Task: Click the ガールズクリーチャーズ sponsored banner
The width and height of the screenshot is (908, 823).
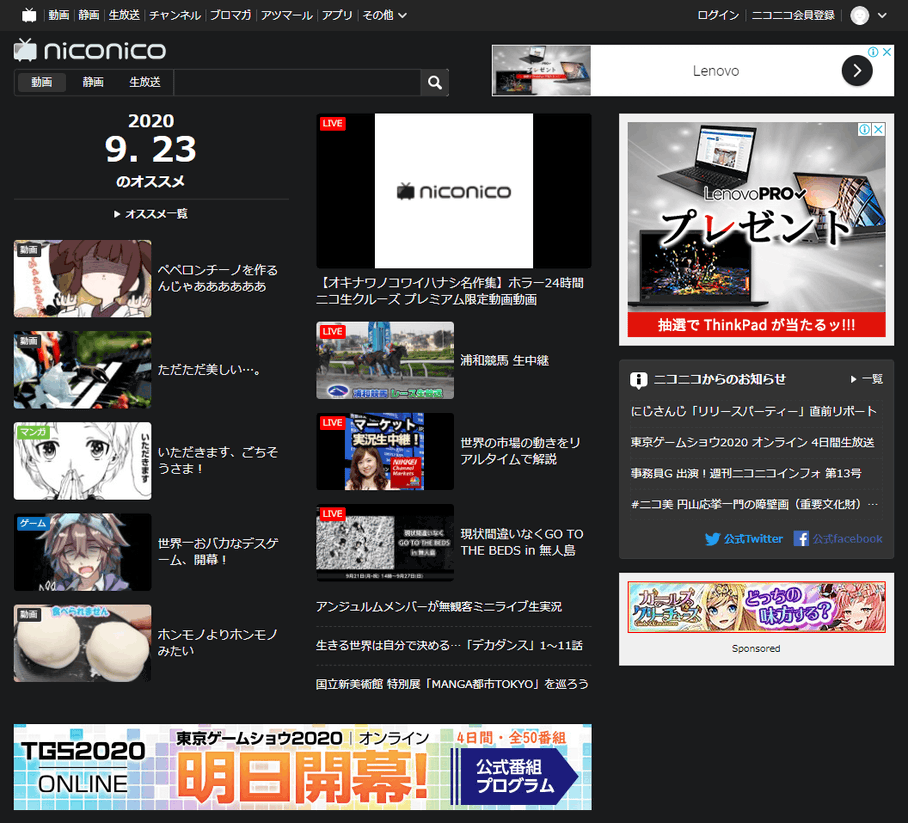Action: tap(756, 608)
